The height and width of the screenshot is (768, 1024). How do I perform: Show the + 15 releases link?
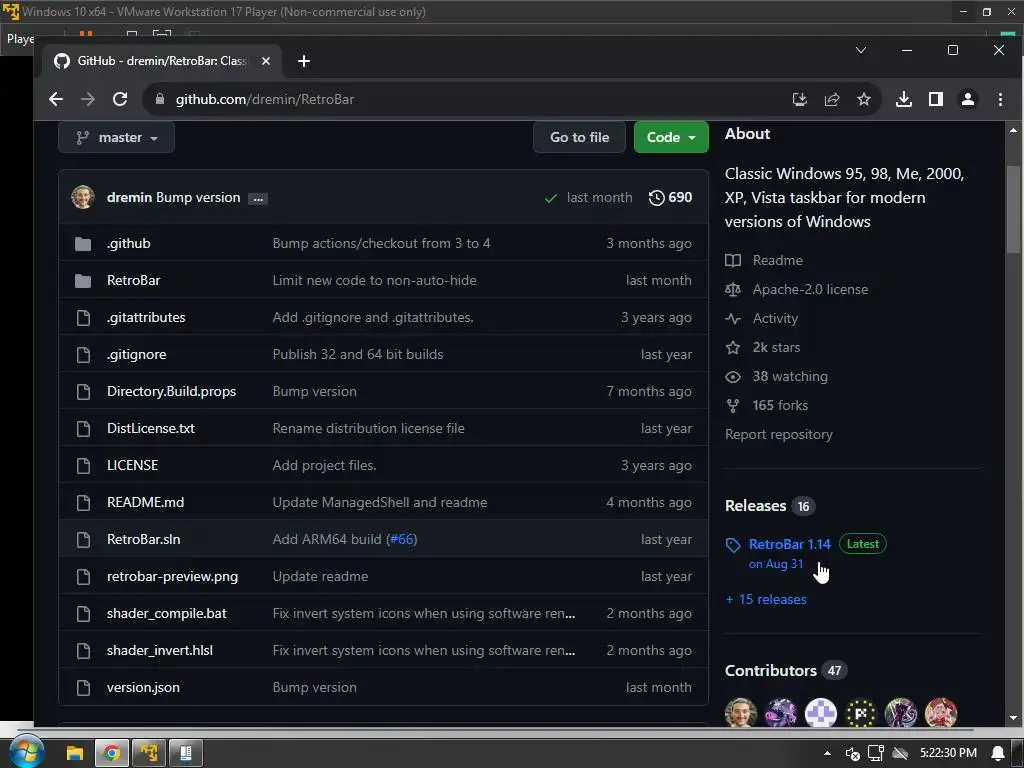click(766, 600)
